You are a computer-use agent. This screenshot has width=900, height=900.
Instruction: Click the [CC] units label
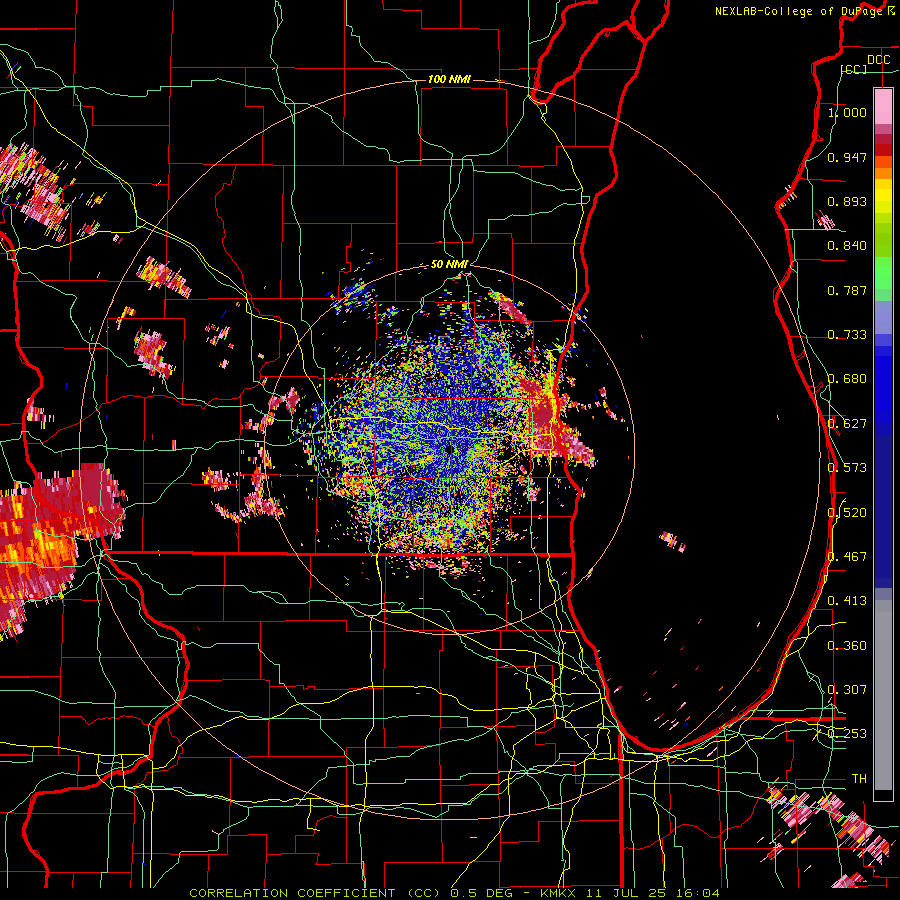point(854,69)
